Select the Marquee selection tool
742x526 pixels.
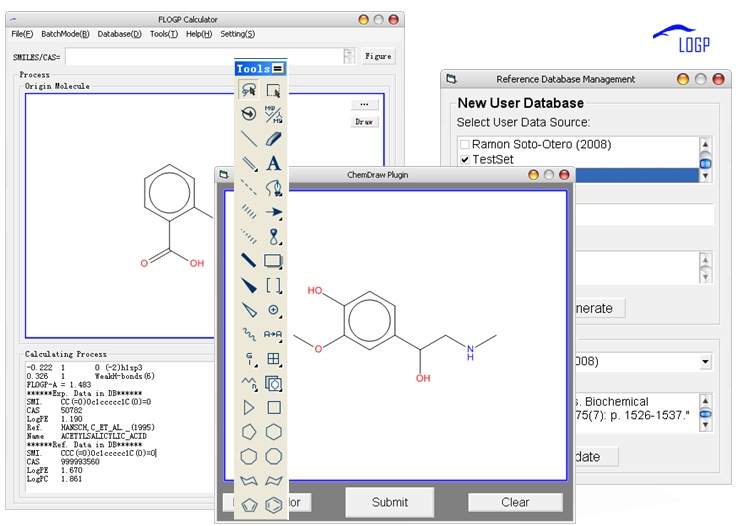(x=274, y=90)
